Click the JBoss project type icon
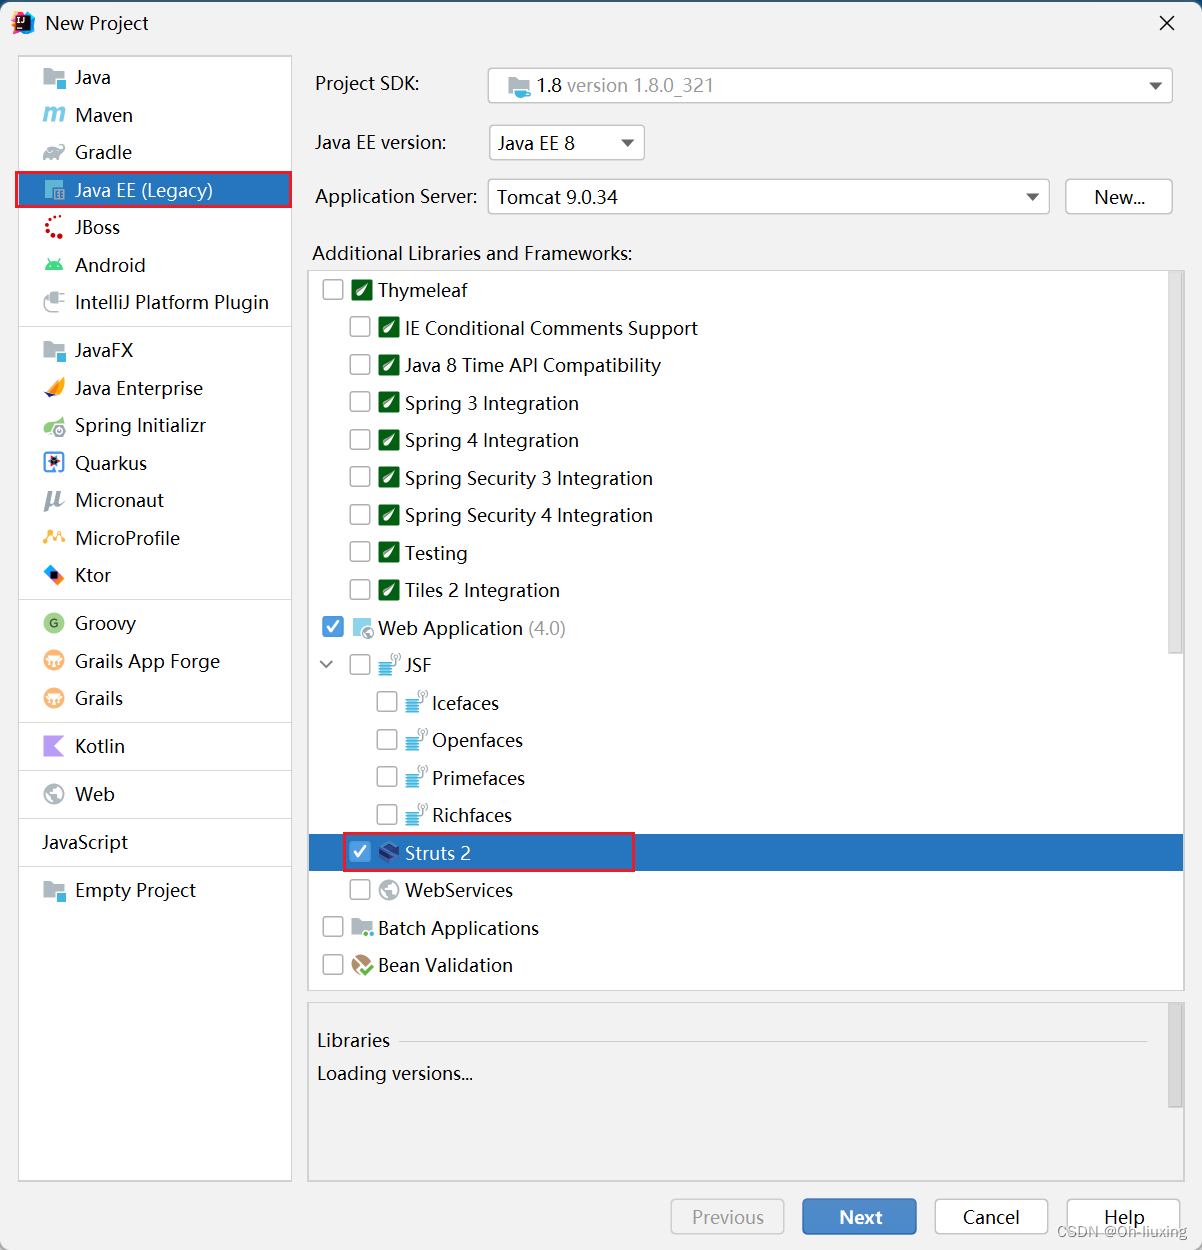Viewport: 1202px width, 1250px height. pyautogui.click(x=53, y=227)
